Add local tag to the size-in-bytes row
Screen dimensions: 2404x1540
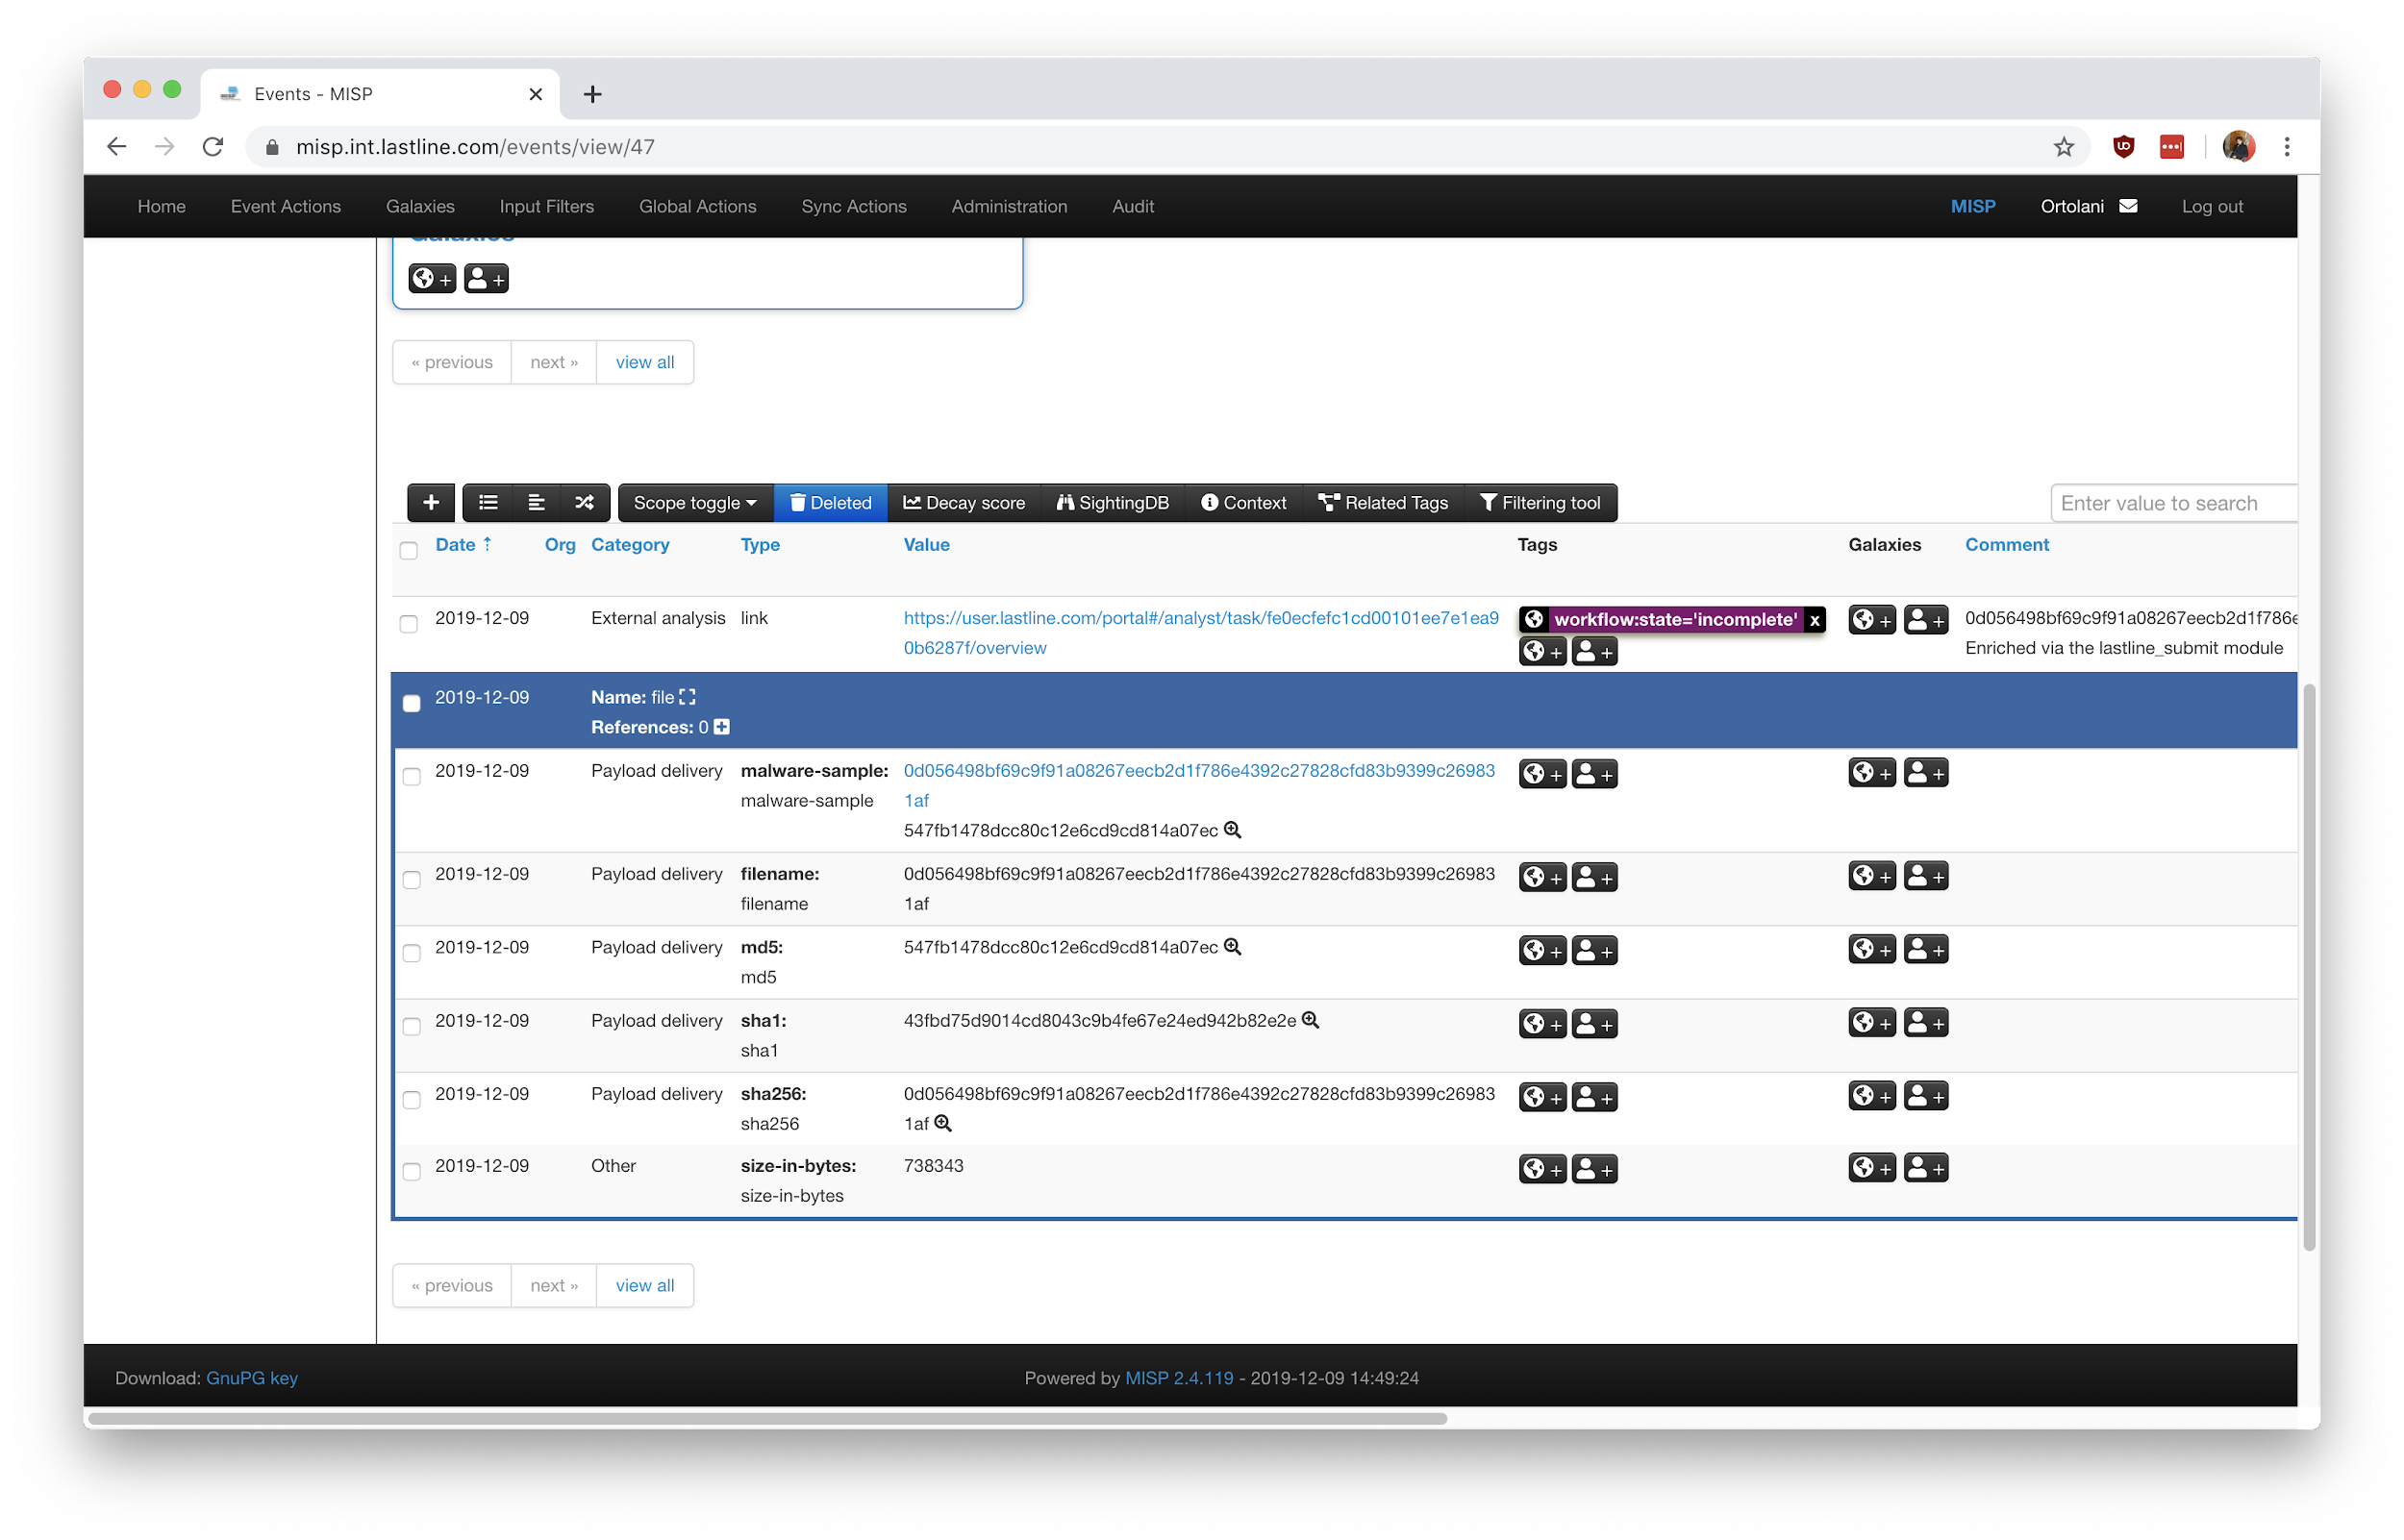1594,1169
